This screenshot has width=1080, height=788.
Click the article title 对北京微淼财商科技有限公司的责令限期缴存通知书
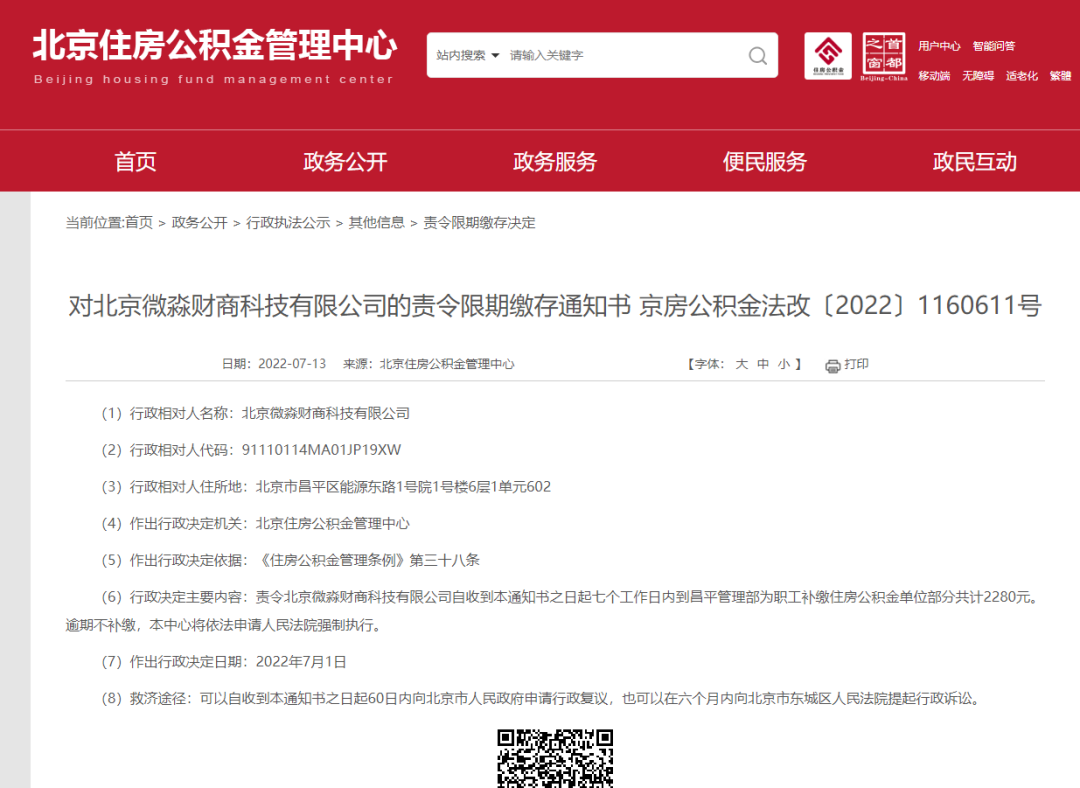349,305
